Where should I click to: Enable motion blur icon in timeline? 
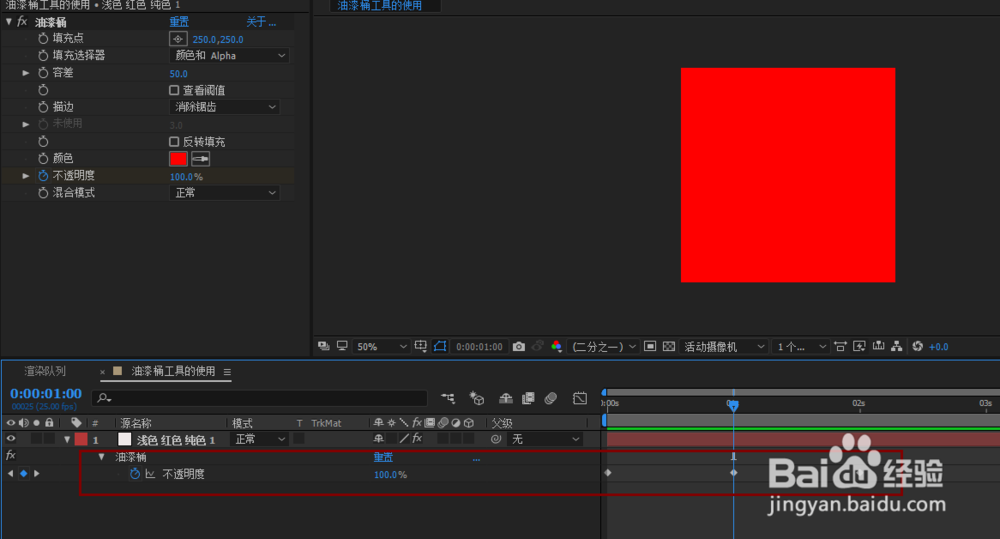[551, 398]
